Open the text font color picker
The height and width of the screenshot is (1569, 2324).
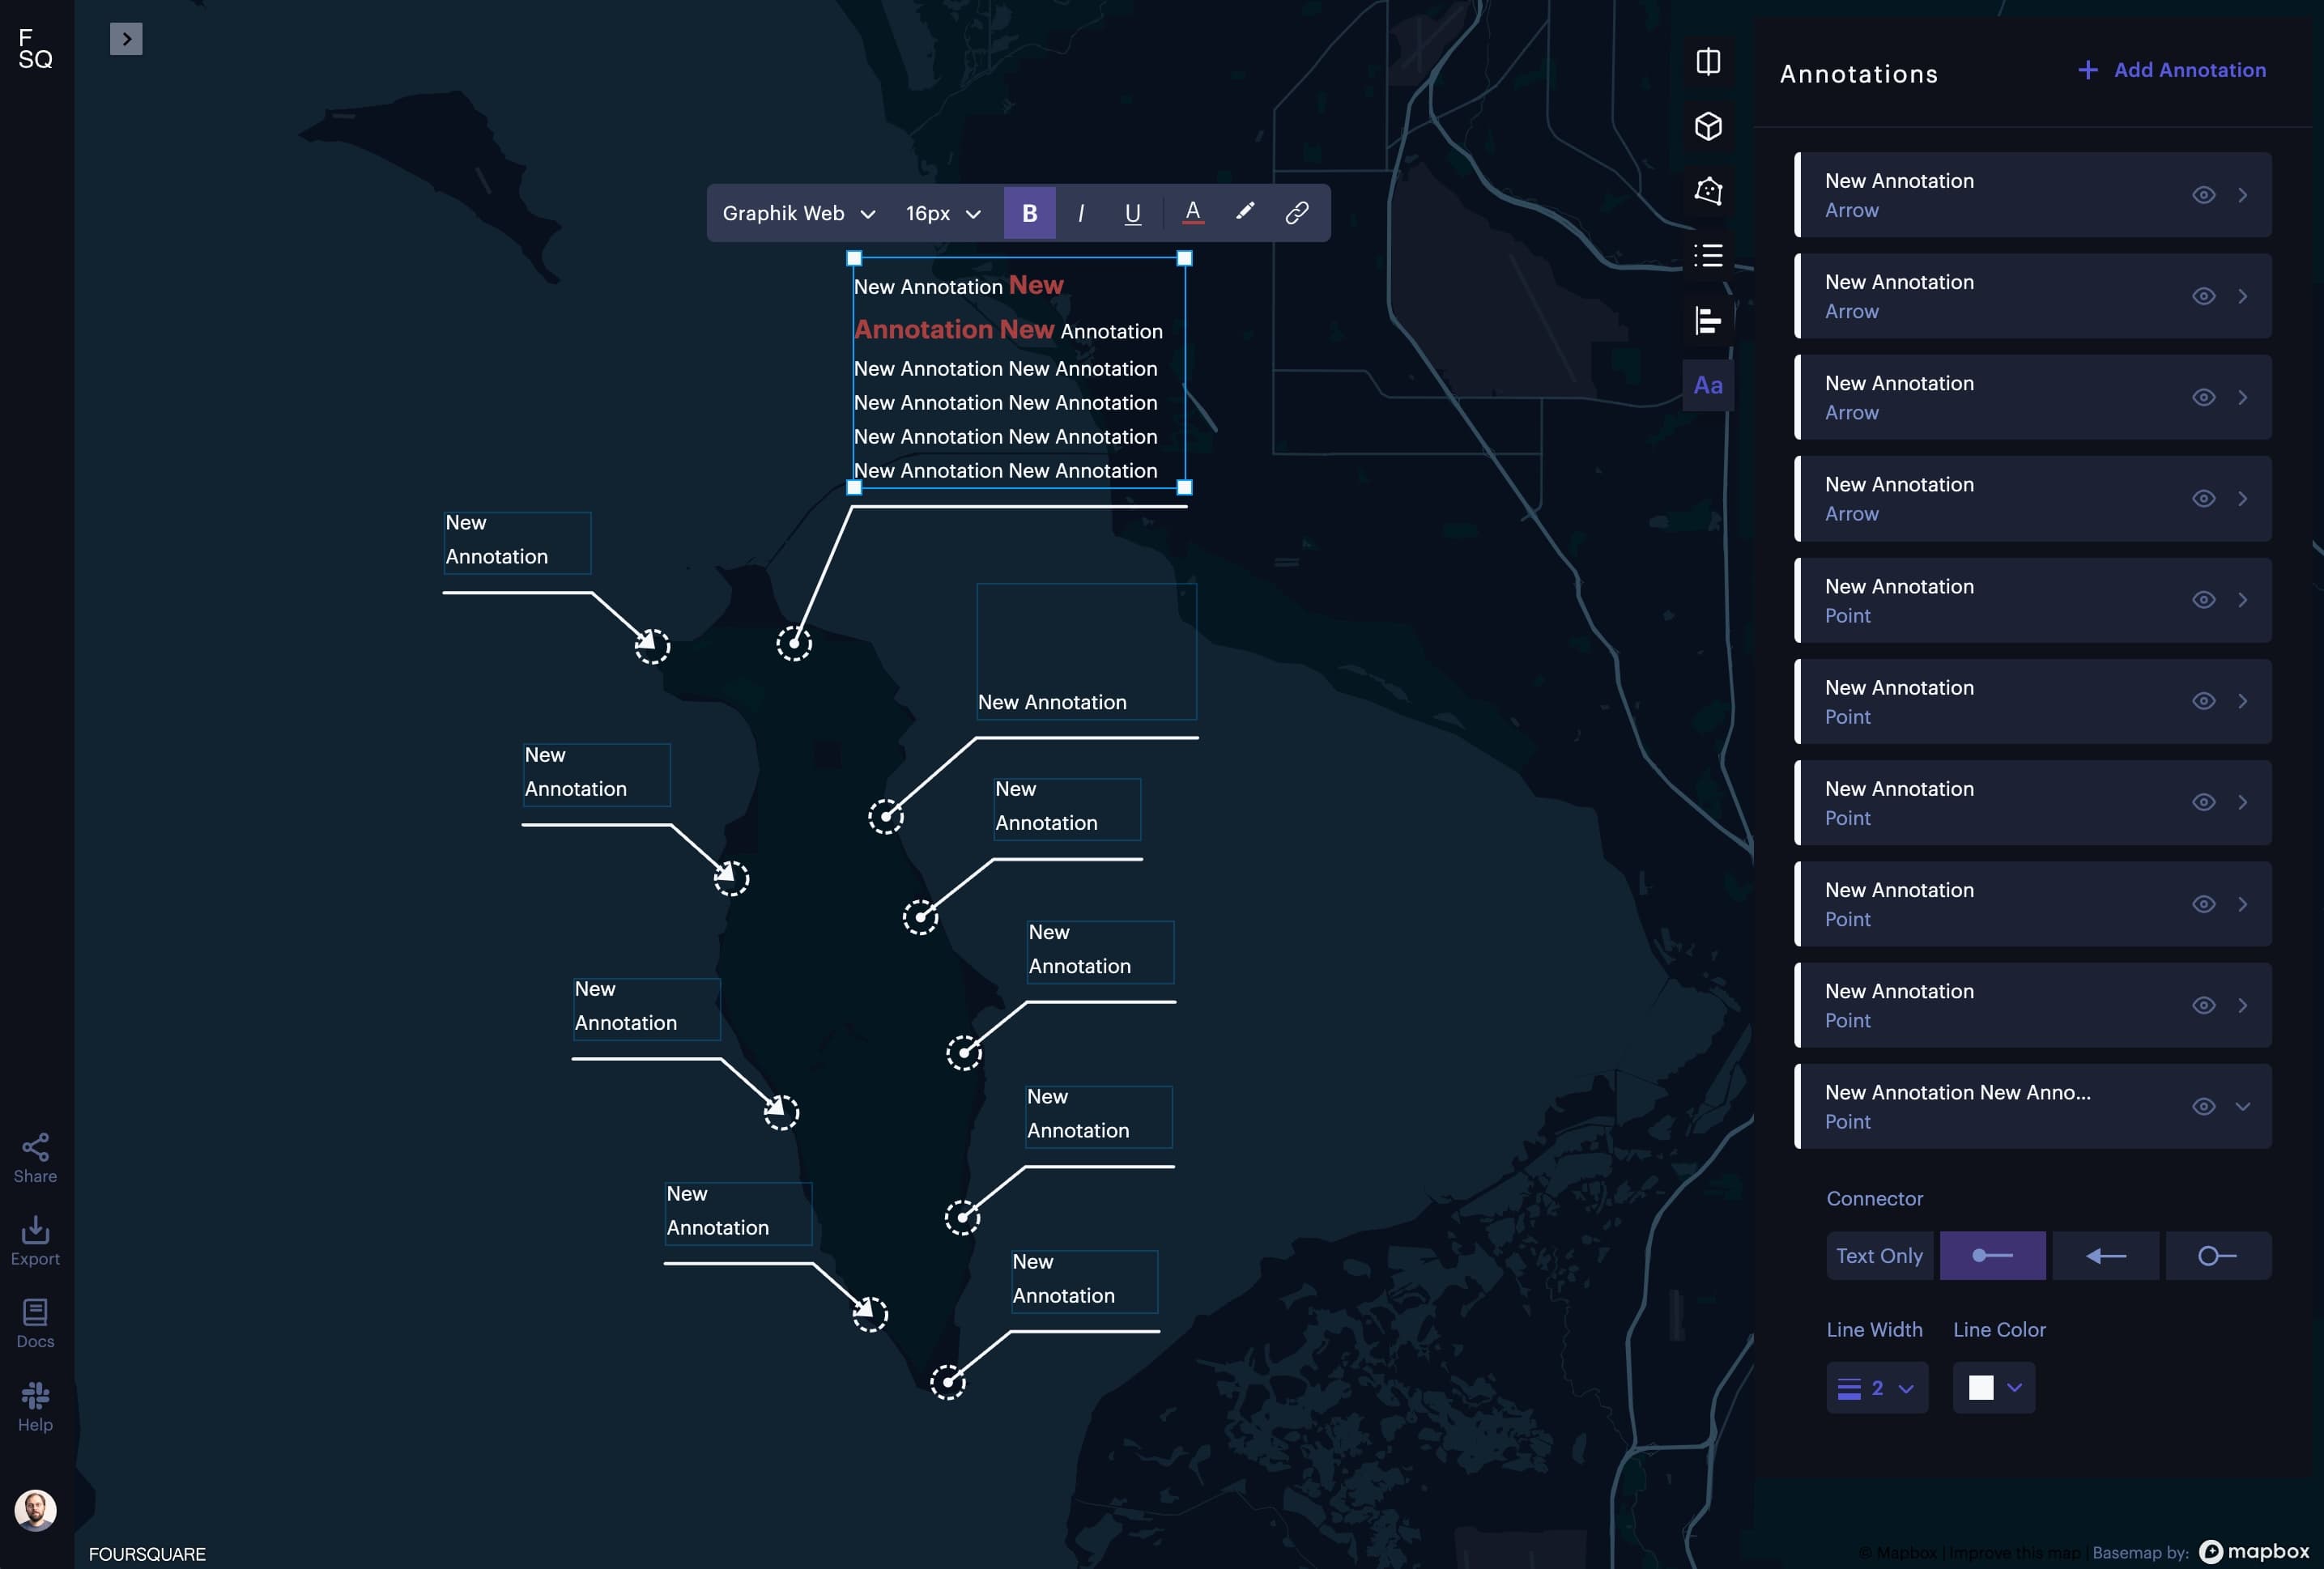pyautogui.click(x=1192, y=212)
